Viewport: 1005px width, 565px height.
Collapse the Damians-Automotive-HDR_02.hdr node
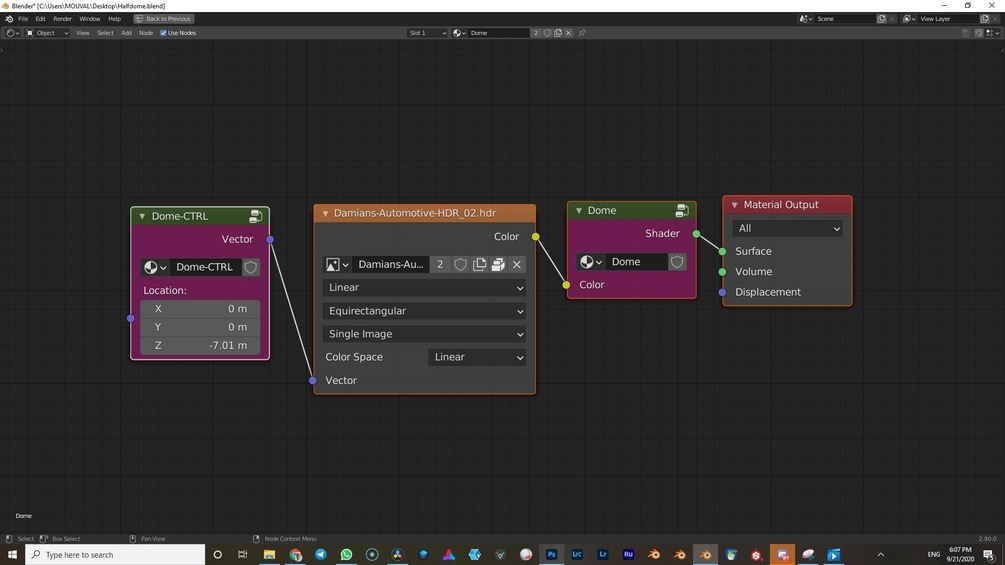(326, 213)
